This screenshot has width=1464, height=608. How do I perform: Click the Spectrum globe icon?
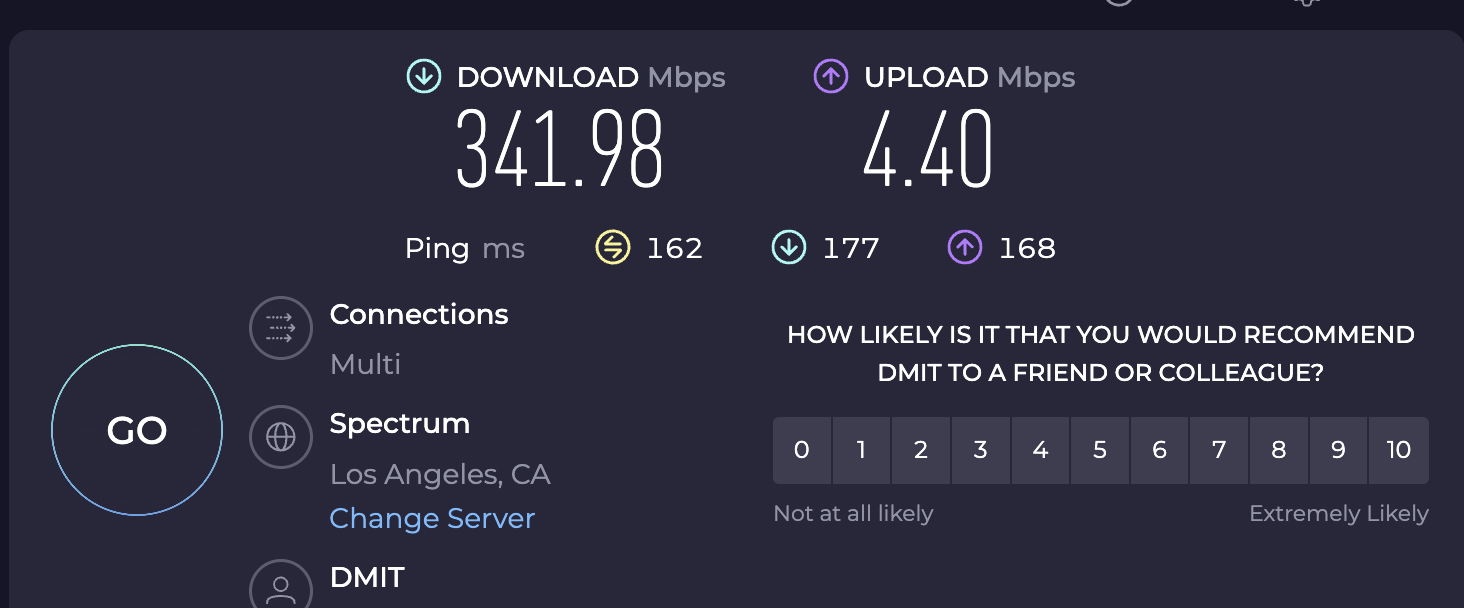click(281, 437)
